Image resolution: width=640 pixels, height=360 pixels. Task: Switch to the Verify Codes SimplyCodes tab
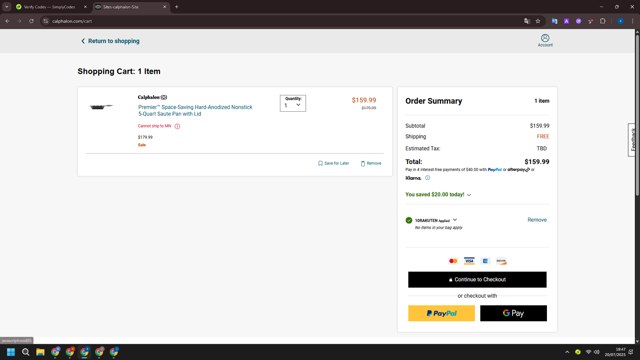tap(50, 7)
